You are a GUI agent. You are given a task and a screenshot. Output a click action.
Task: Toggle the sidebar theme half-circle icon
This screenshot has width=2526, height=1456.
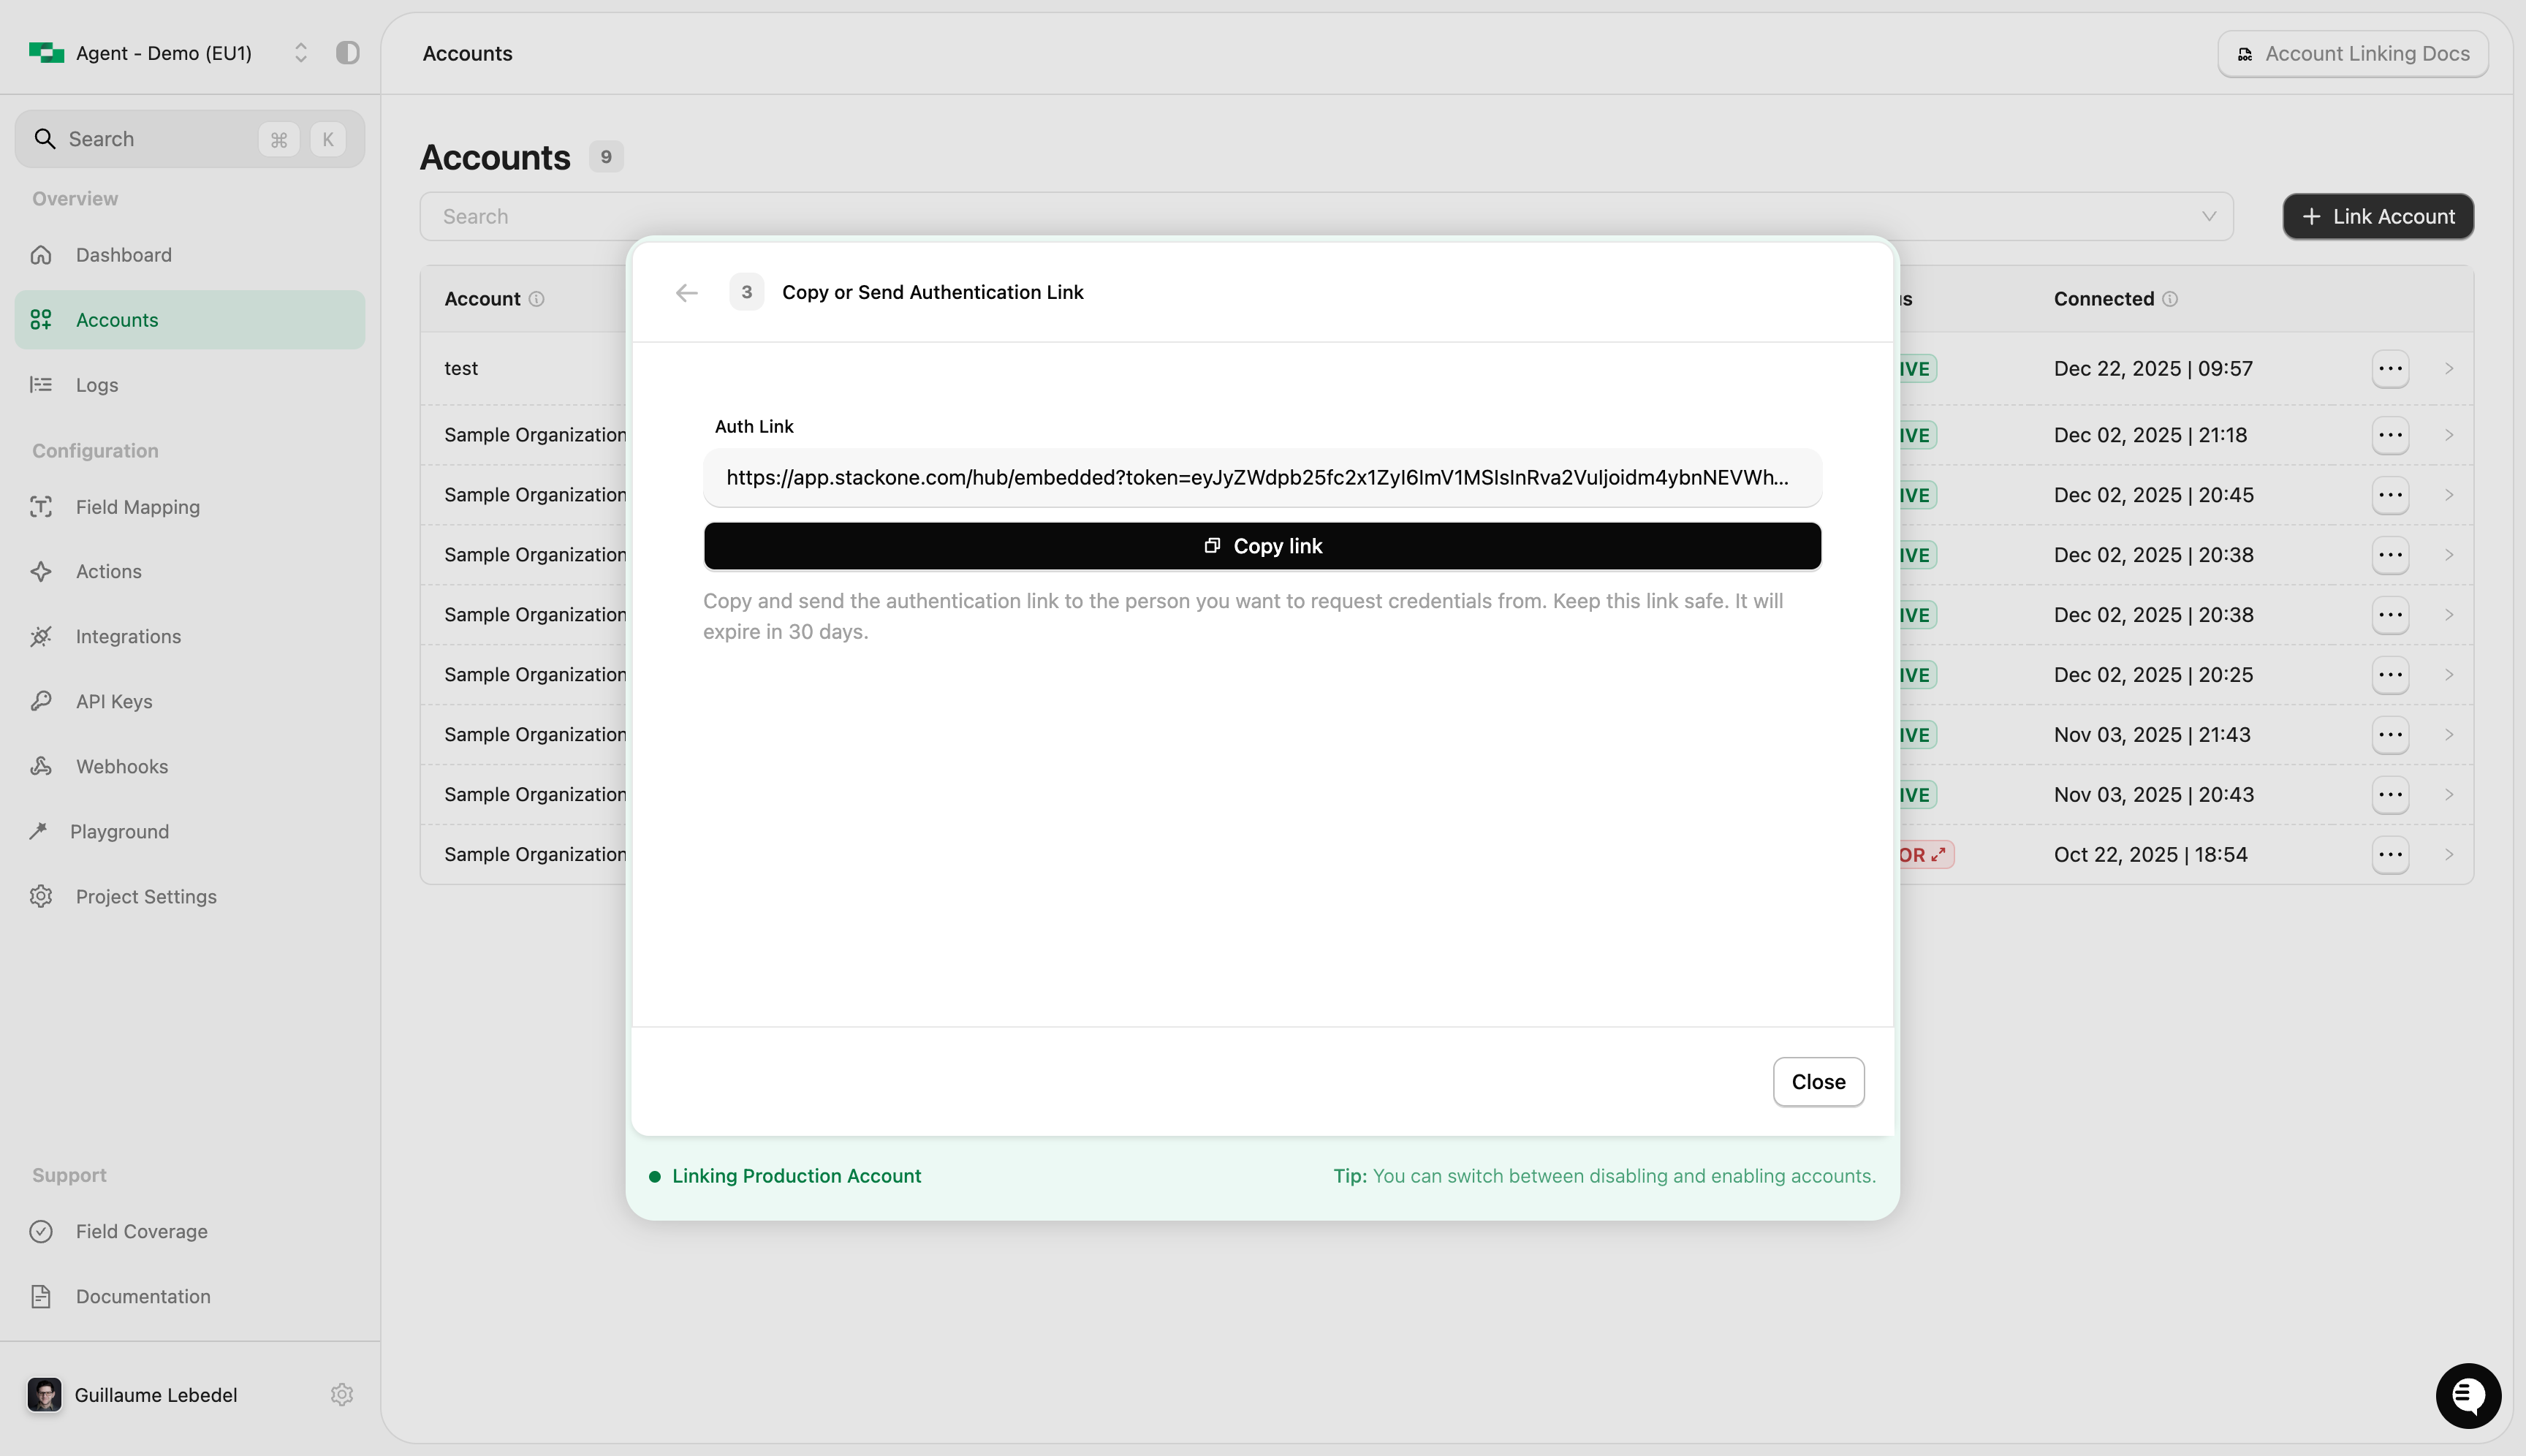click(347, 53)
